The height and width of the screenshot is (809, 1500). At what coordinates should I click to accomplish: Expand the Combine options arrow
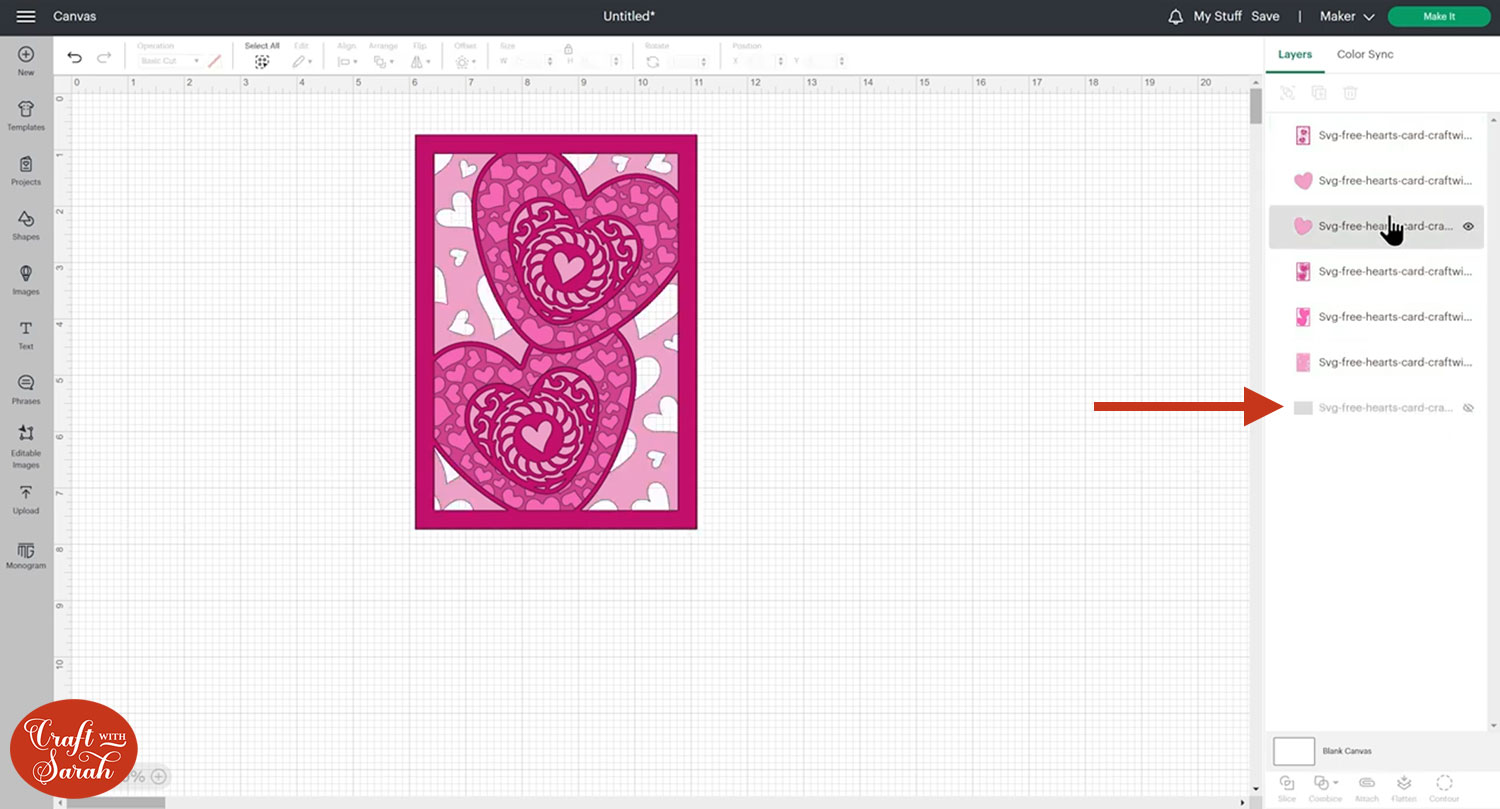[x=1336, y=783]
